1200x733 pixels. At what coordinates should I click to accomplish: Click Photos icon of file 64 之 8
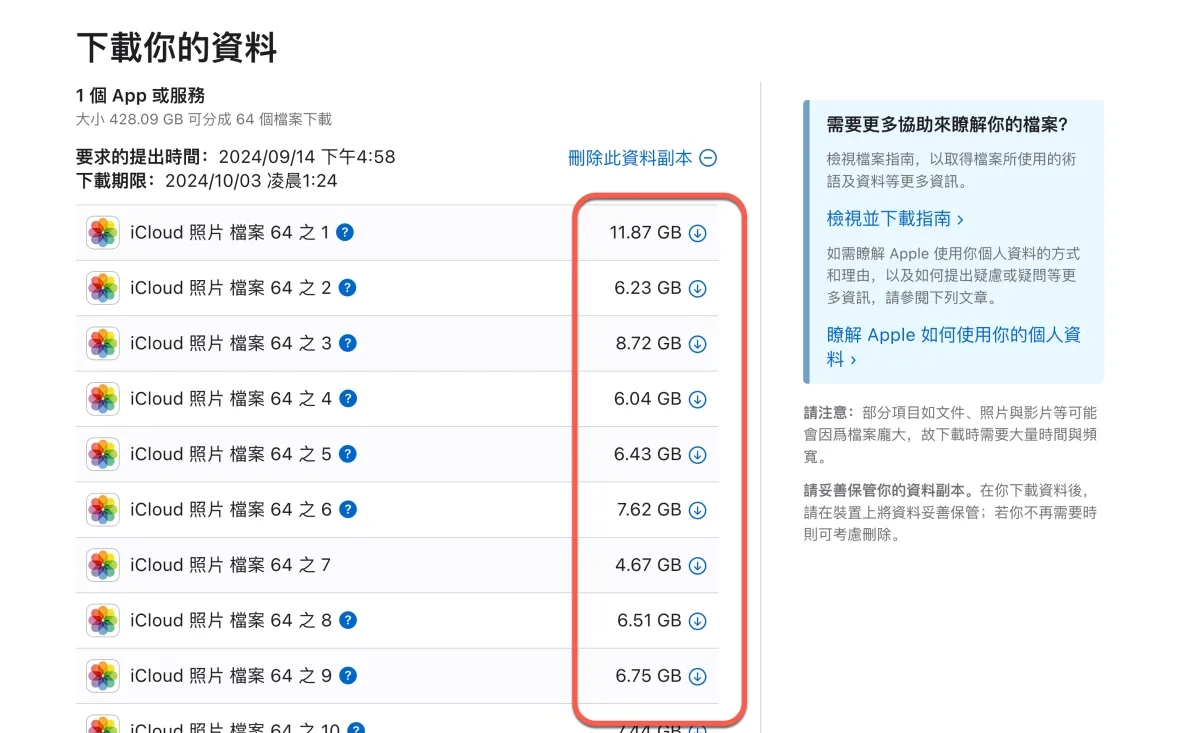103,620
